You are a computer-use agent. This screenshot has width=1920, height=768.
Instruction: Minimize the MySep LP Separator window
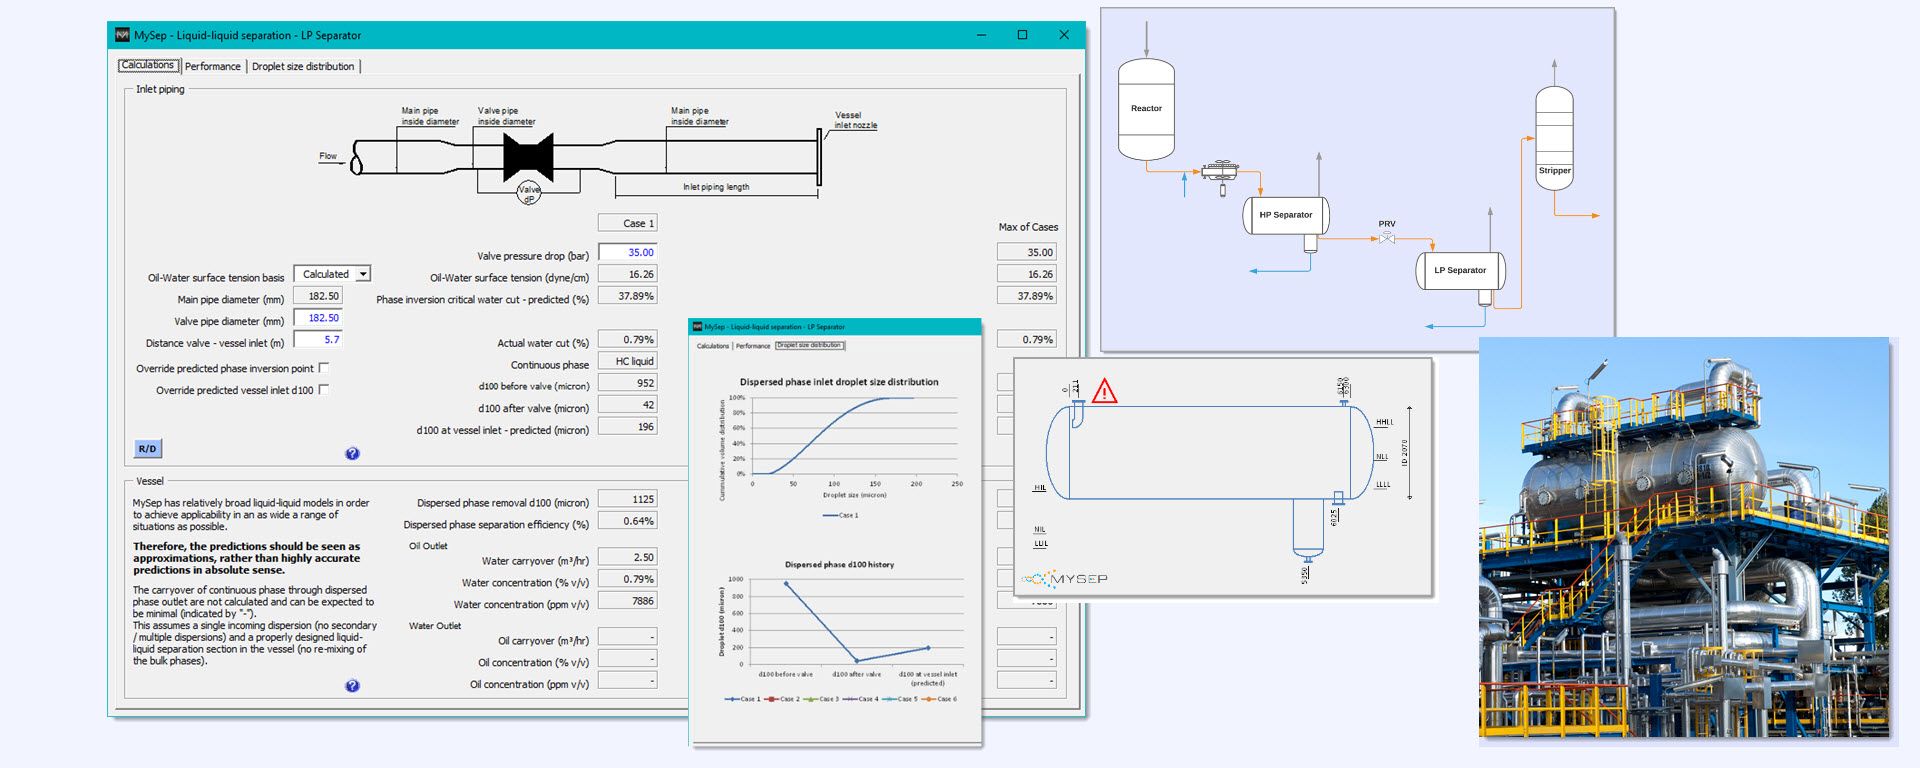point(982,35)
